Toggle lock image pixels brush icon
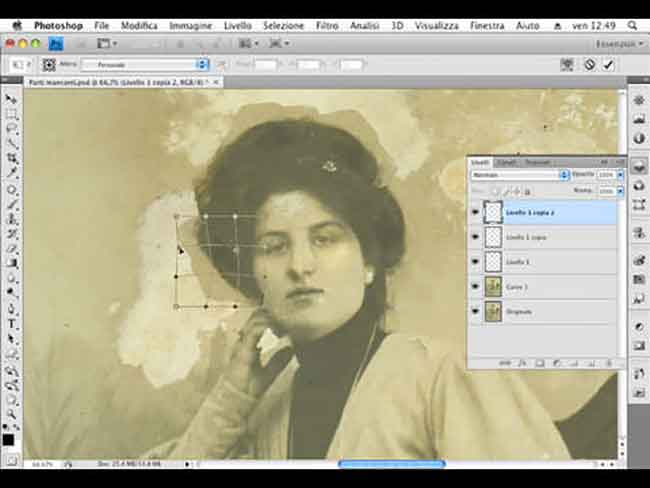Screen dimensions: 650x488 [506, 192]
